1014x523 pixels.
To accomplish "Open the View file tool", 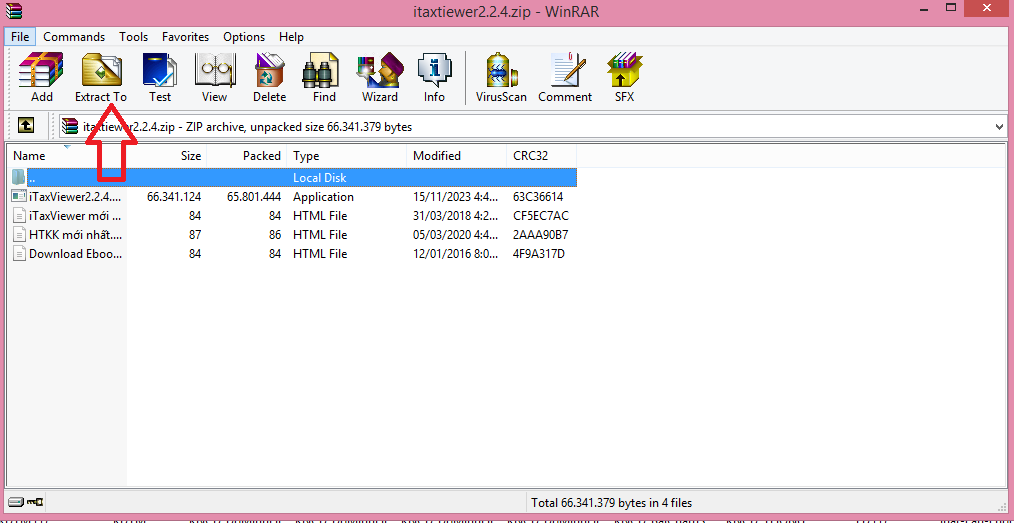I will coord(214,78).
